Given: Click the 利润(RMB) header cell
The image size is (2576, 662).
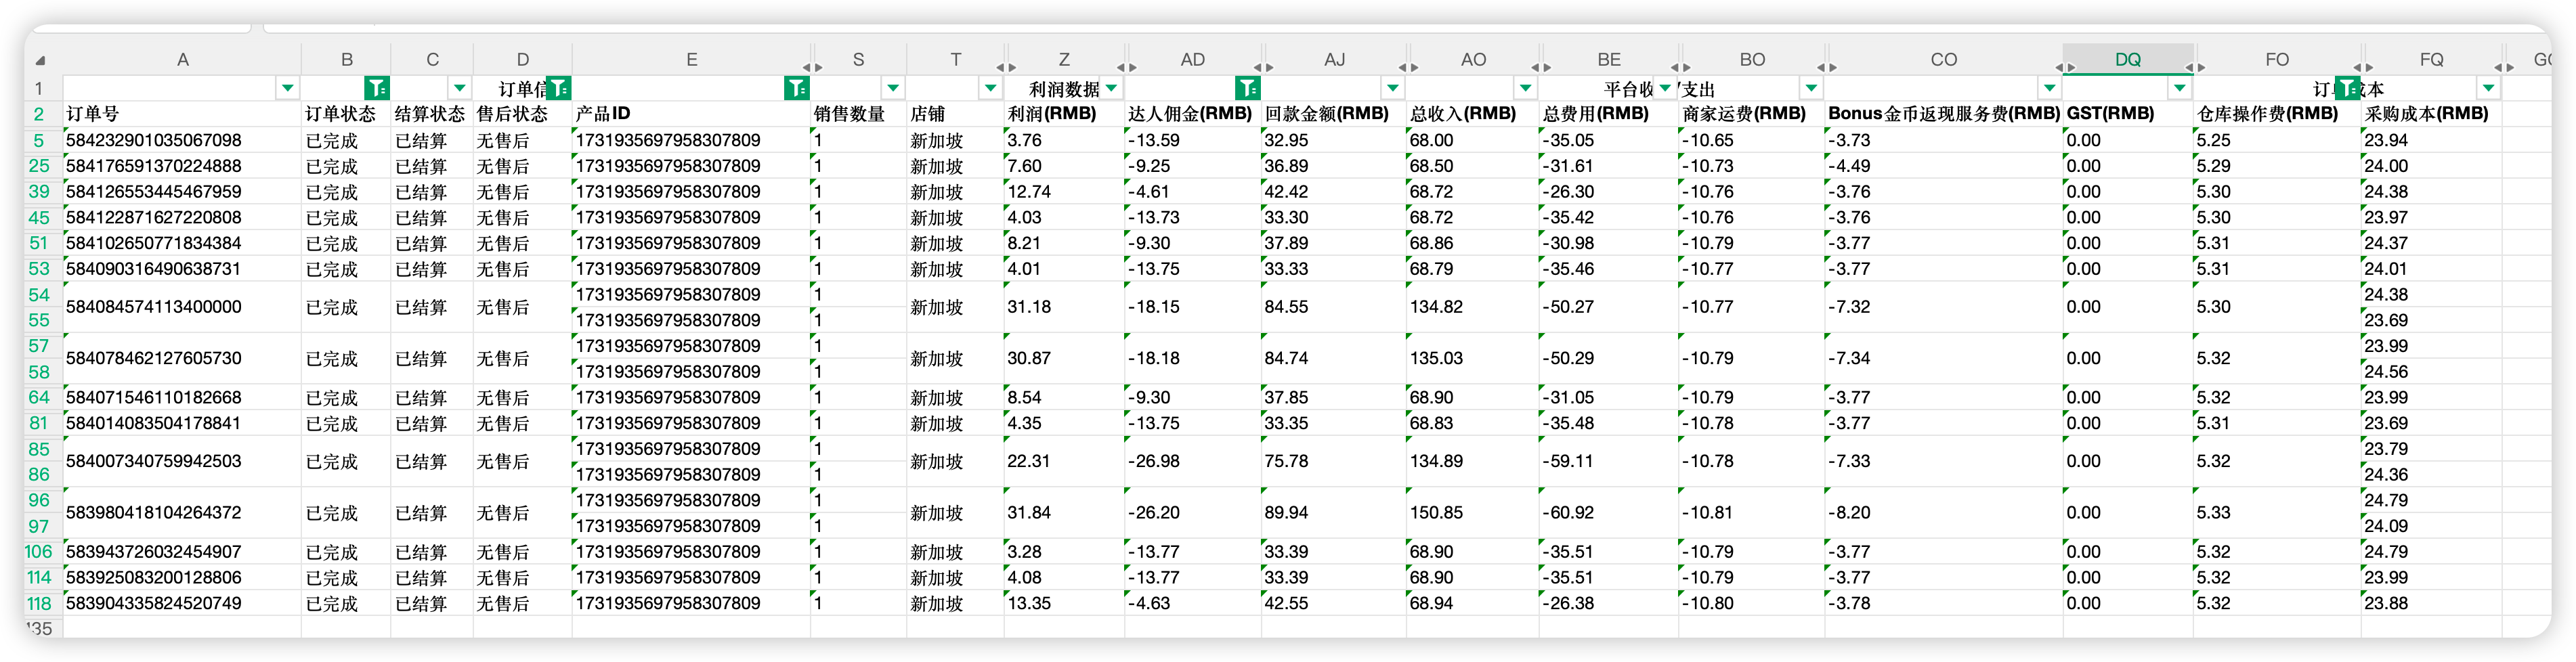Looking at the screenshot, I should (1064, 114).
